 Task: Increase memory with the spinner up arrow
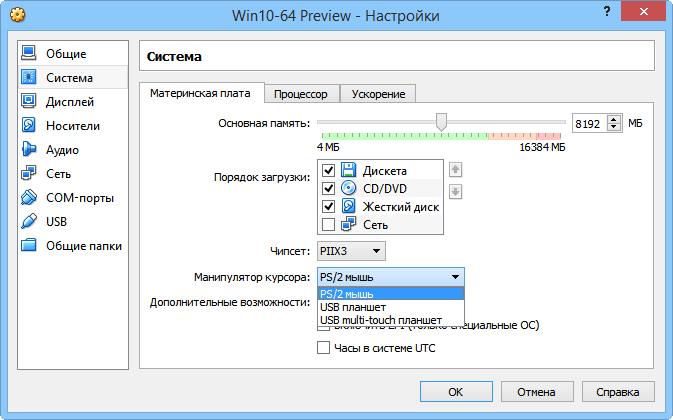(614, 120)
